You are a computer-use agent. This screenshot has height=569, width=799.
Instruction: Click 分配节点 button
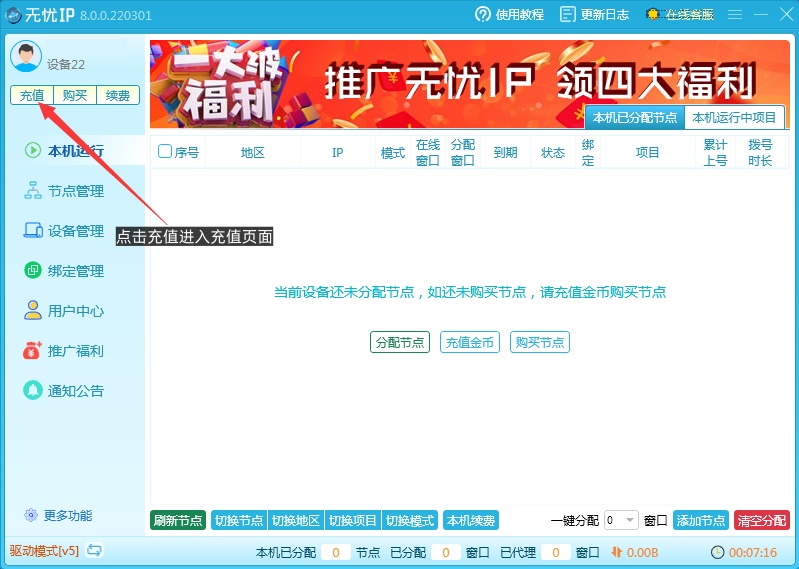click(400, 342)
